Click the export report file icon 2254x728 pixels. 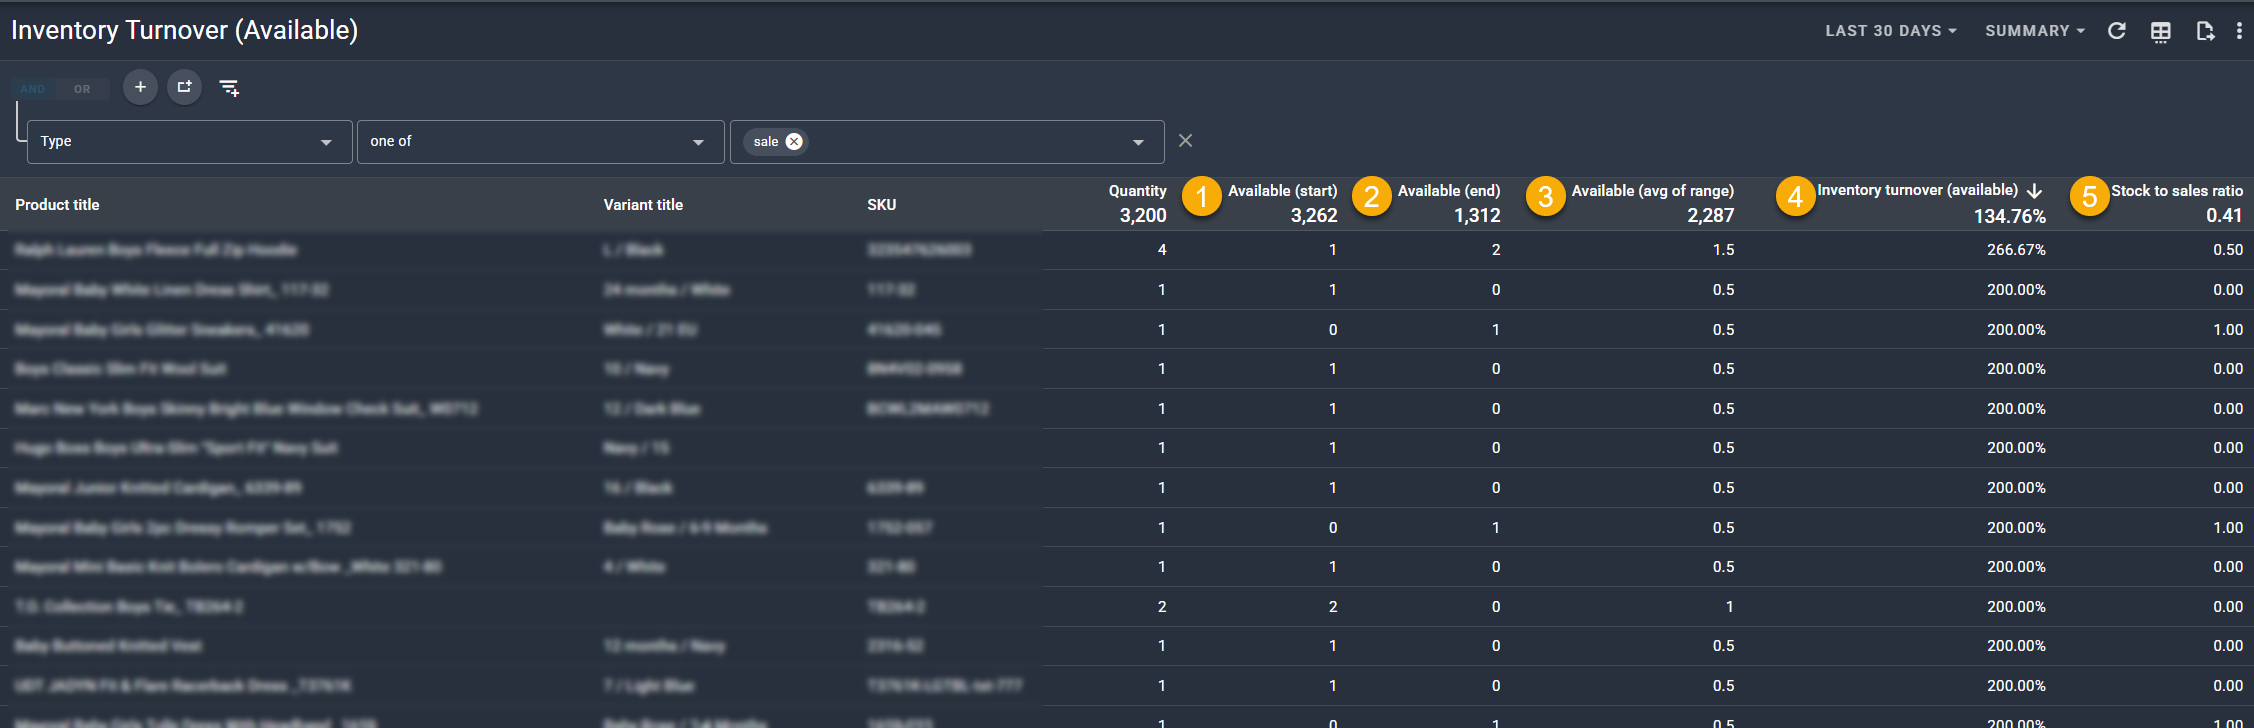point(2204,32)
